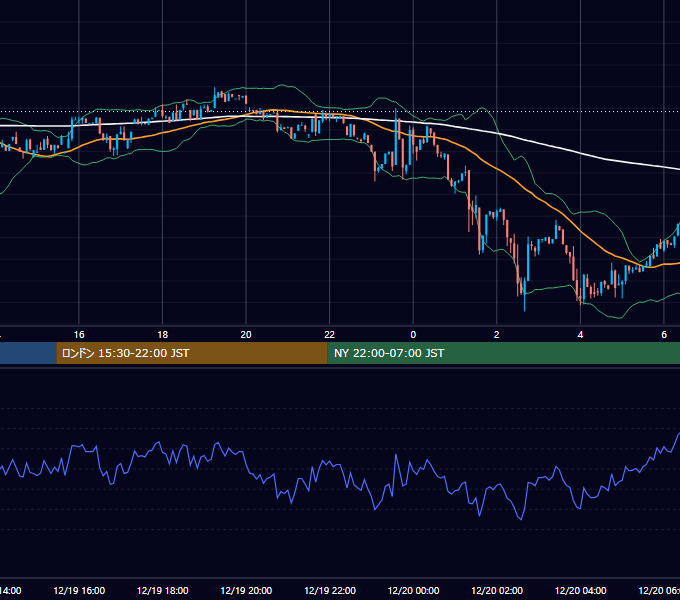
Task: Click the 12/19 18:00 time label
Action: 163,590
